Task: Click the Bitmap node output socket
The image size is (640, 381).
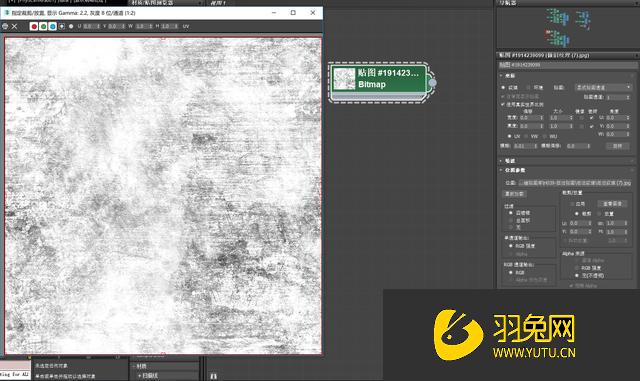Action: [x=432, y=83]
